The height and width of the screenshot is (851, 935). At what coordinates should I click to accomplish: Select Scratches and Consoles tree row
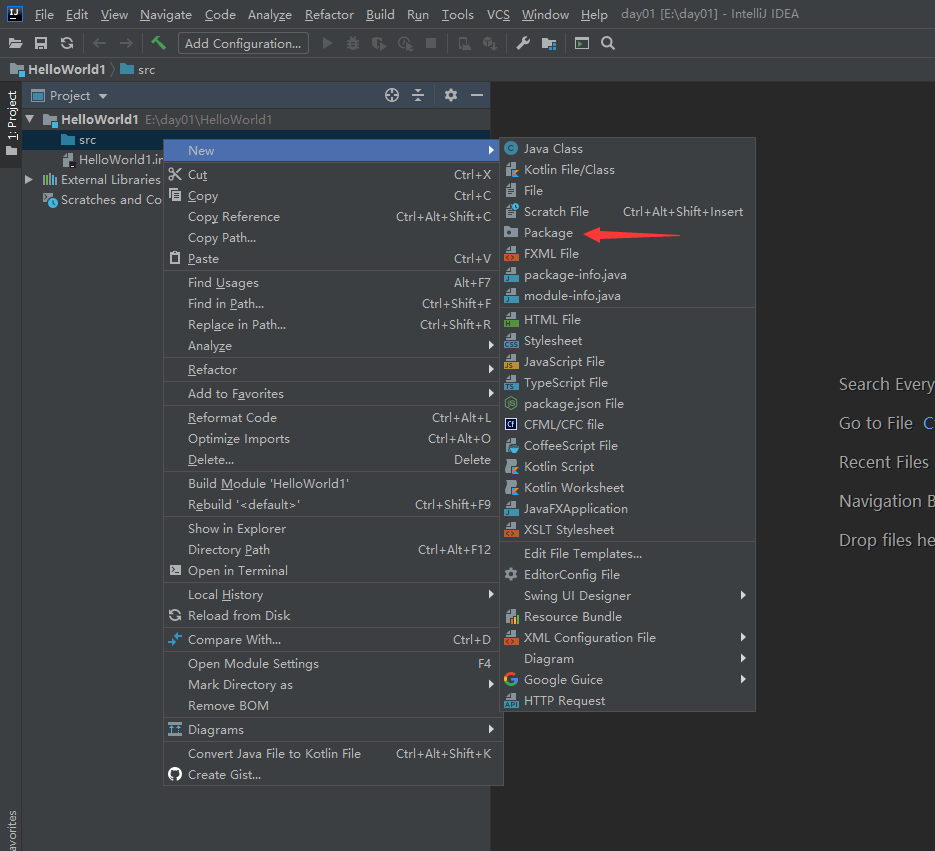click(102, 200)
